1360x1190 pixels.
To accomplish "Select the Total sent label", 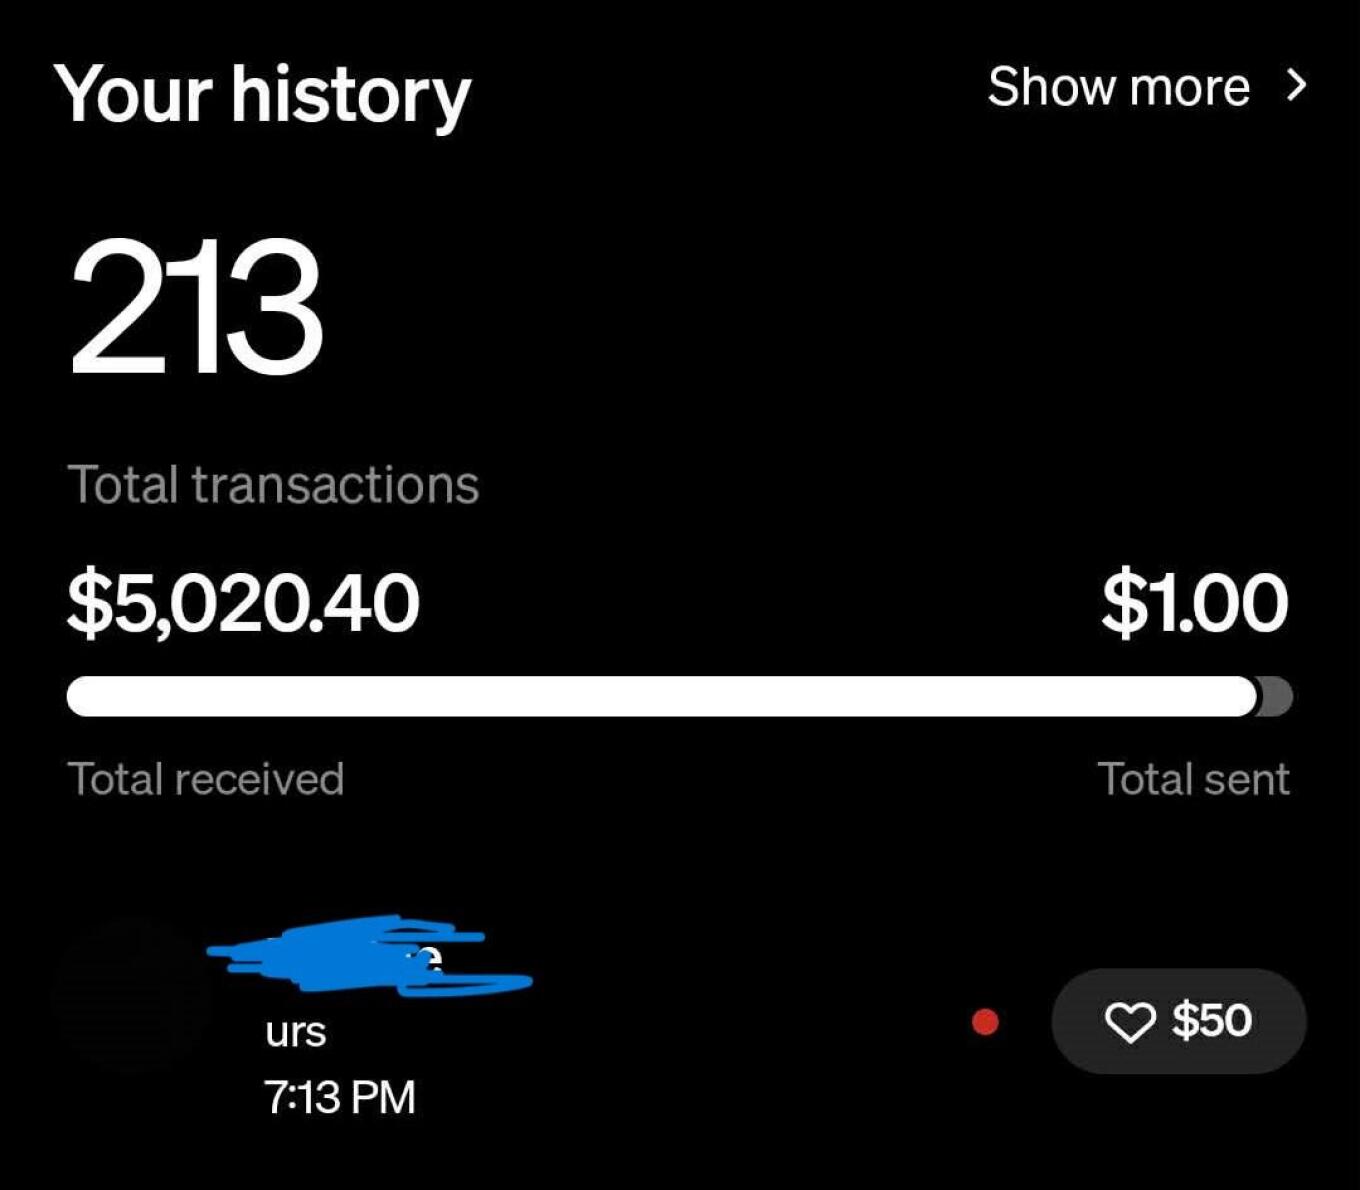I will pos(1193,779).
